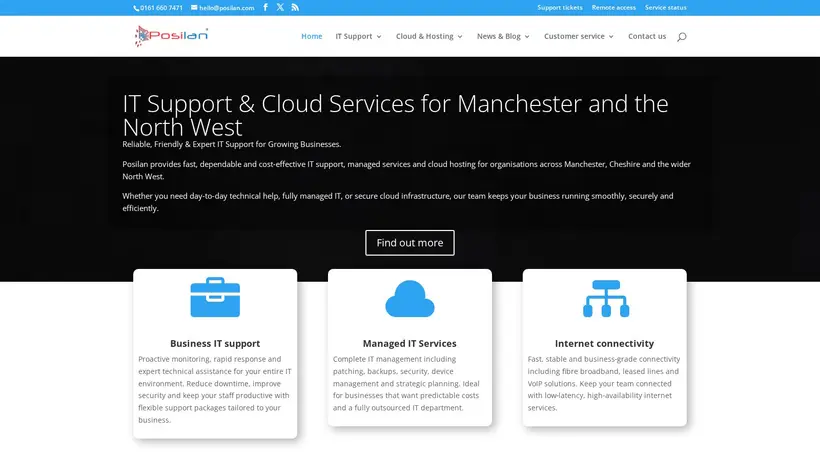This screenshot has width=820, height=461.
Task: Click the Find out more button
Action: coord(410,243)
